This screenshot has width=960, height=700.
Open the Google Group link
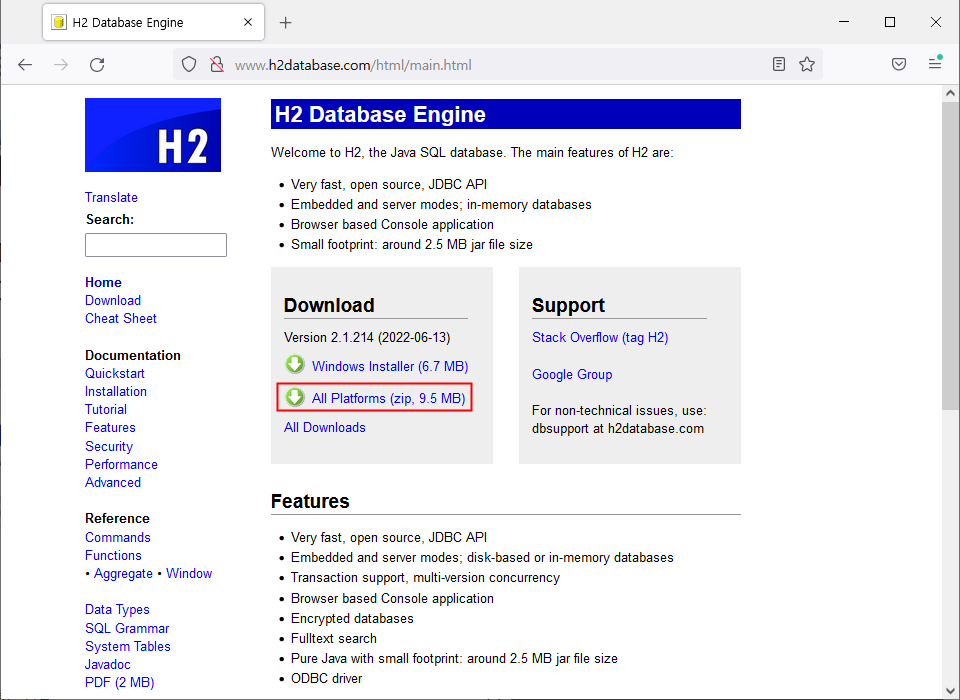coord(572,374)
